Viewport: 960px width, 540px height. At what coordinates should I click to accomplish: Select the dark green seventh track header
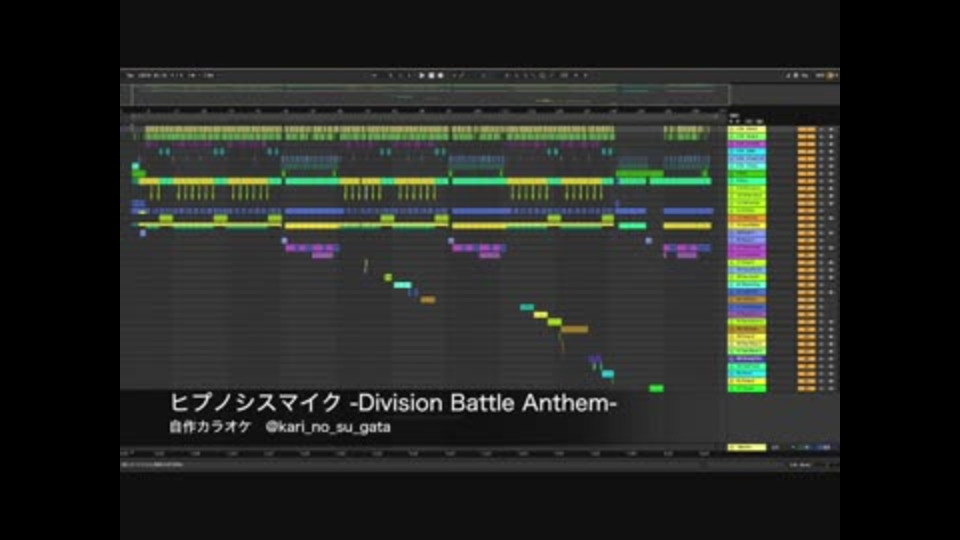tap(747, 174)
